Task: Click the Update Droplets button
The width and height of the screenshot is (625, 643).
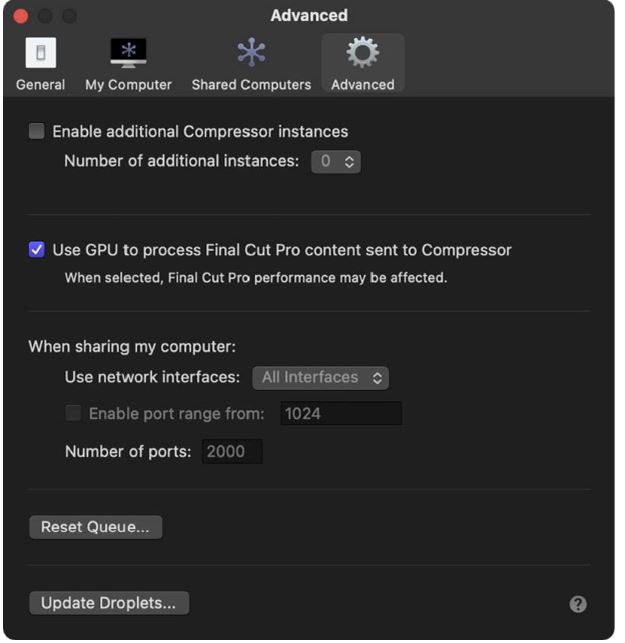Action: (x=108, y=603)
